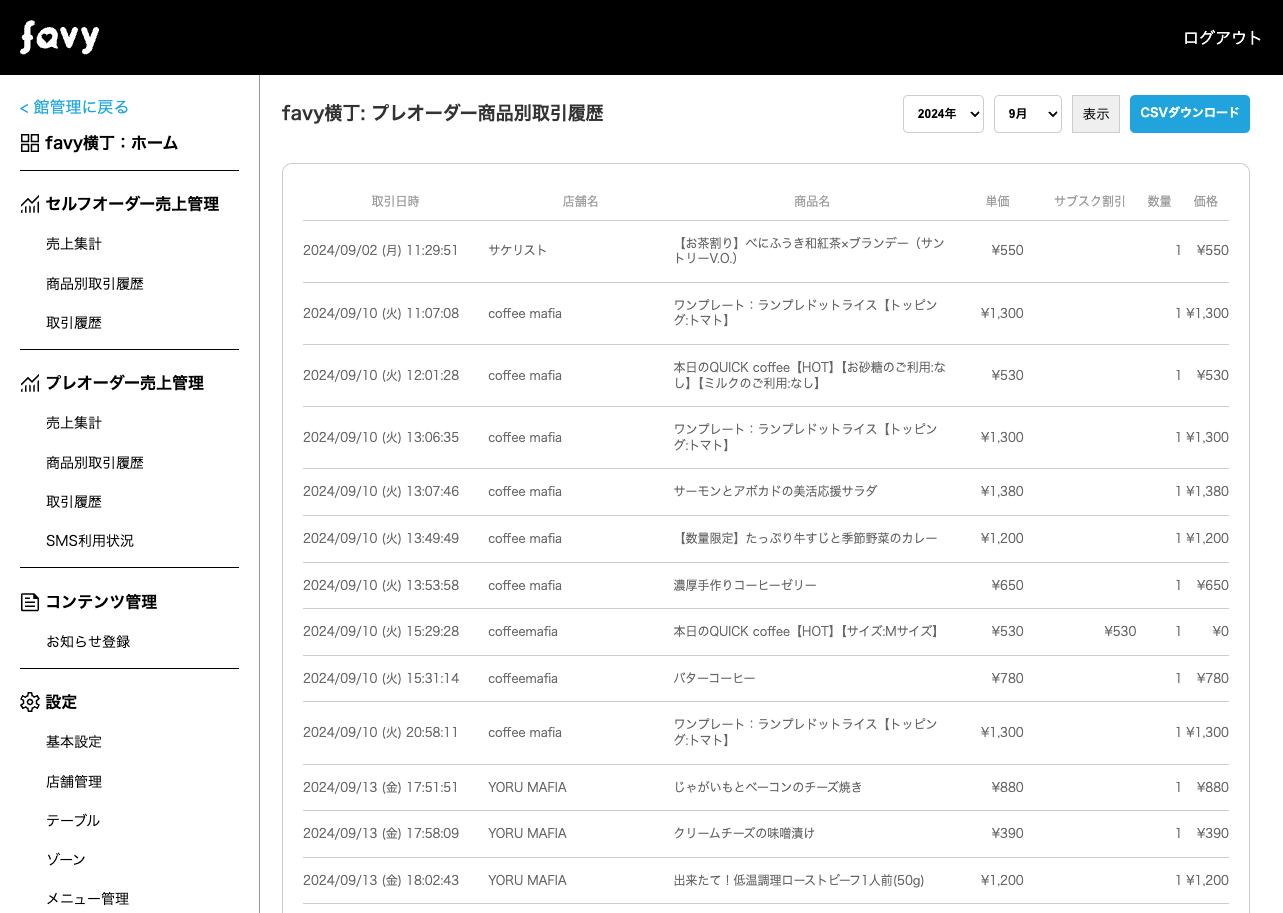
Task: Click the じゃがいもとベーコンのチーズ焼き product name
Action: (768, 787)
